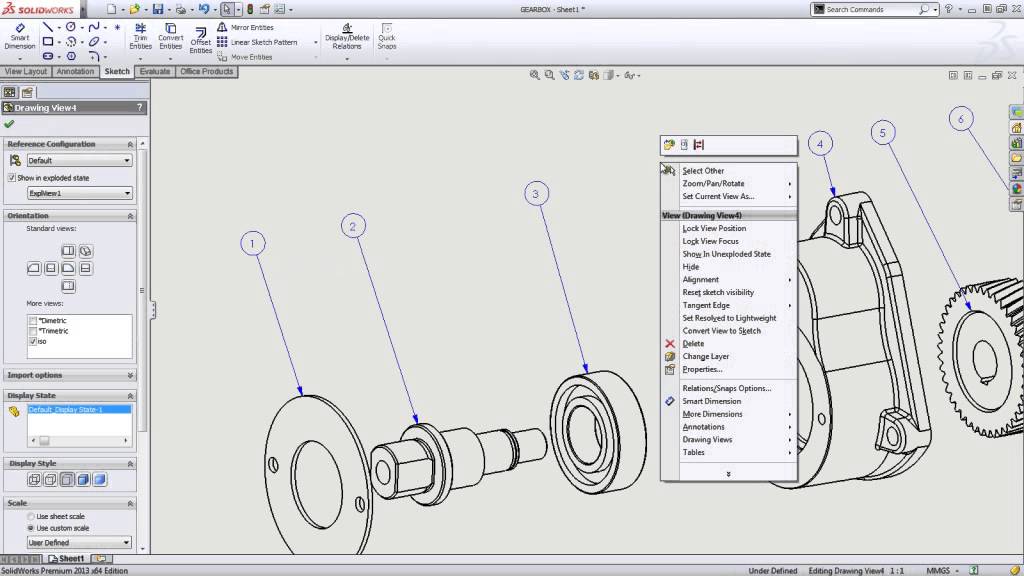Viewport: 1024px width, 576px height.
Task: Switch to View Layout tab
Action: (26, 71)
